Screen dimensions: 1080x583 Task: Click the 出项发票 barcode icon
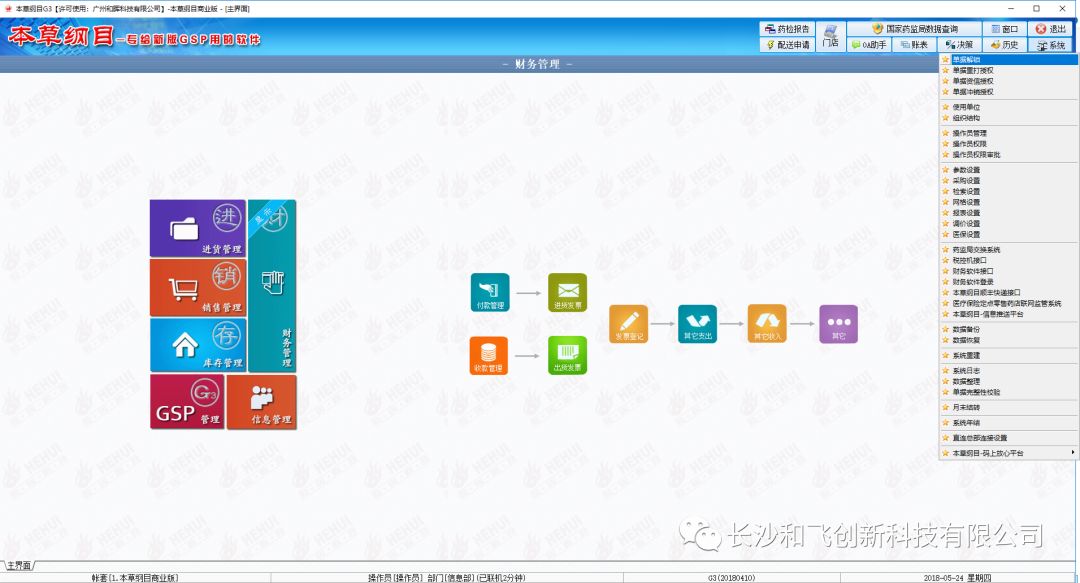click(x=568, y=356)
